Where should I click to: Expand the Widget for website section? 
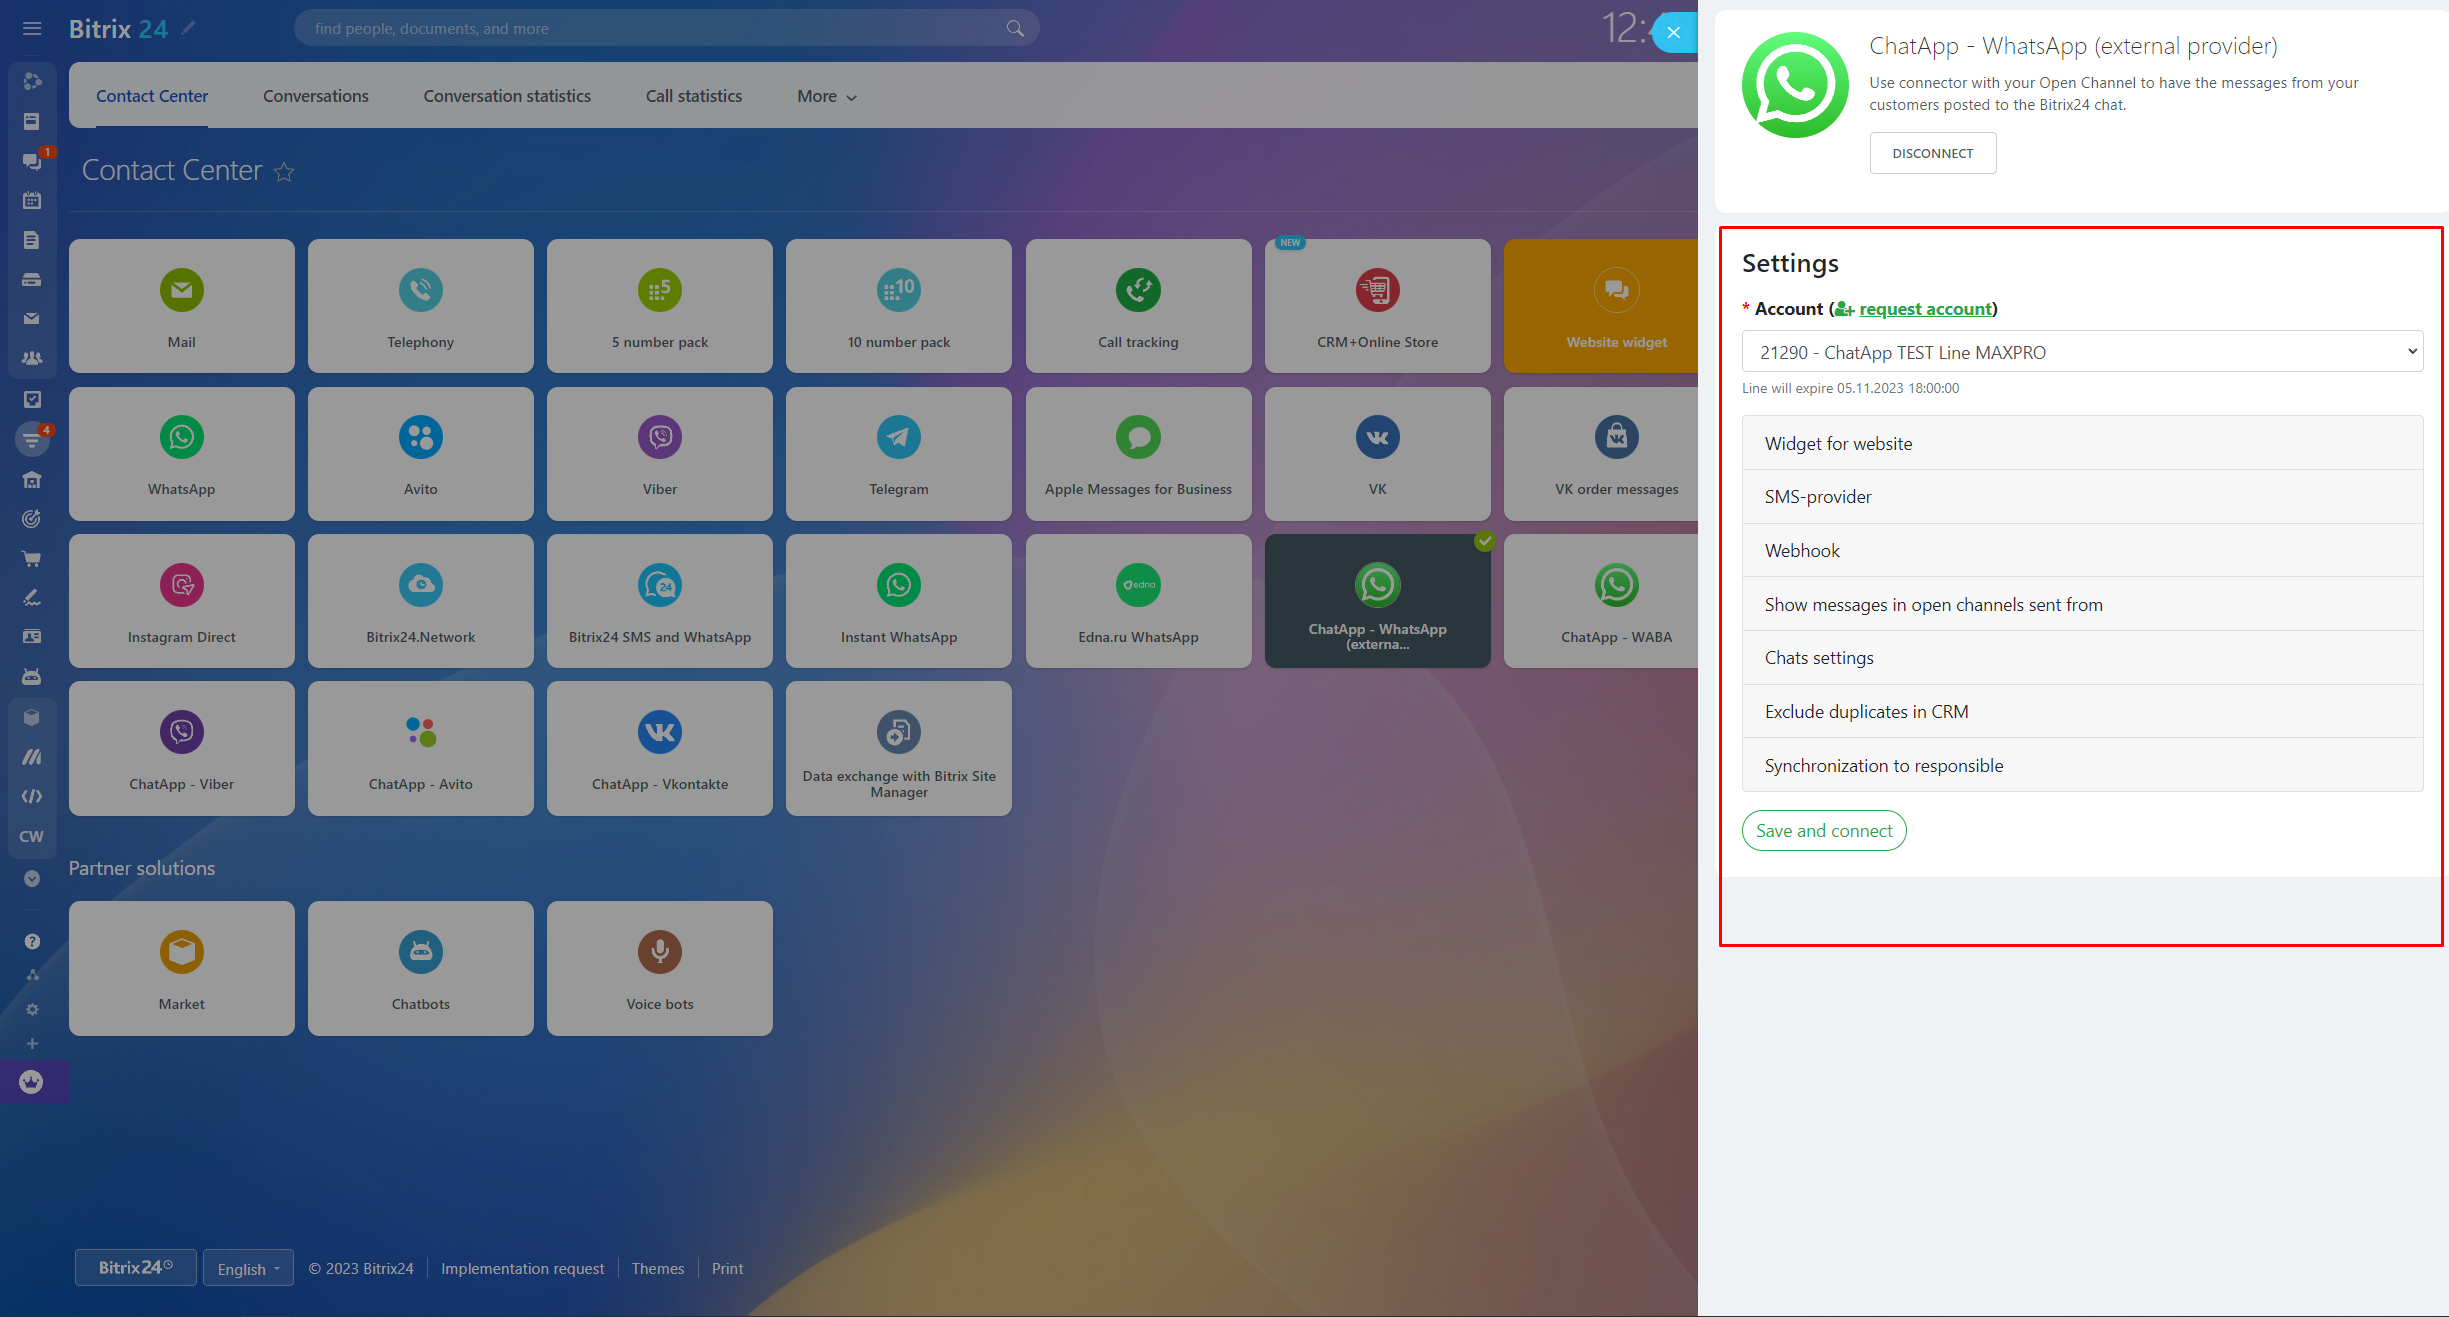[2081, 444]
